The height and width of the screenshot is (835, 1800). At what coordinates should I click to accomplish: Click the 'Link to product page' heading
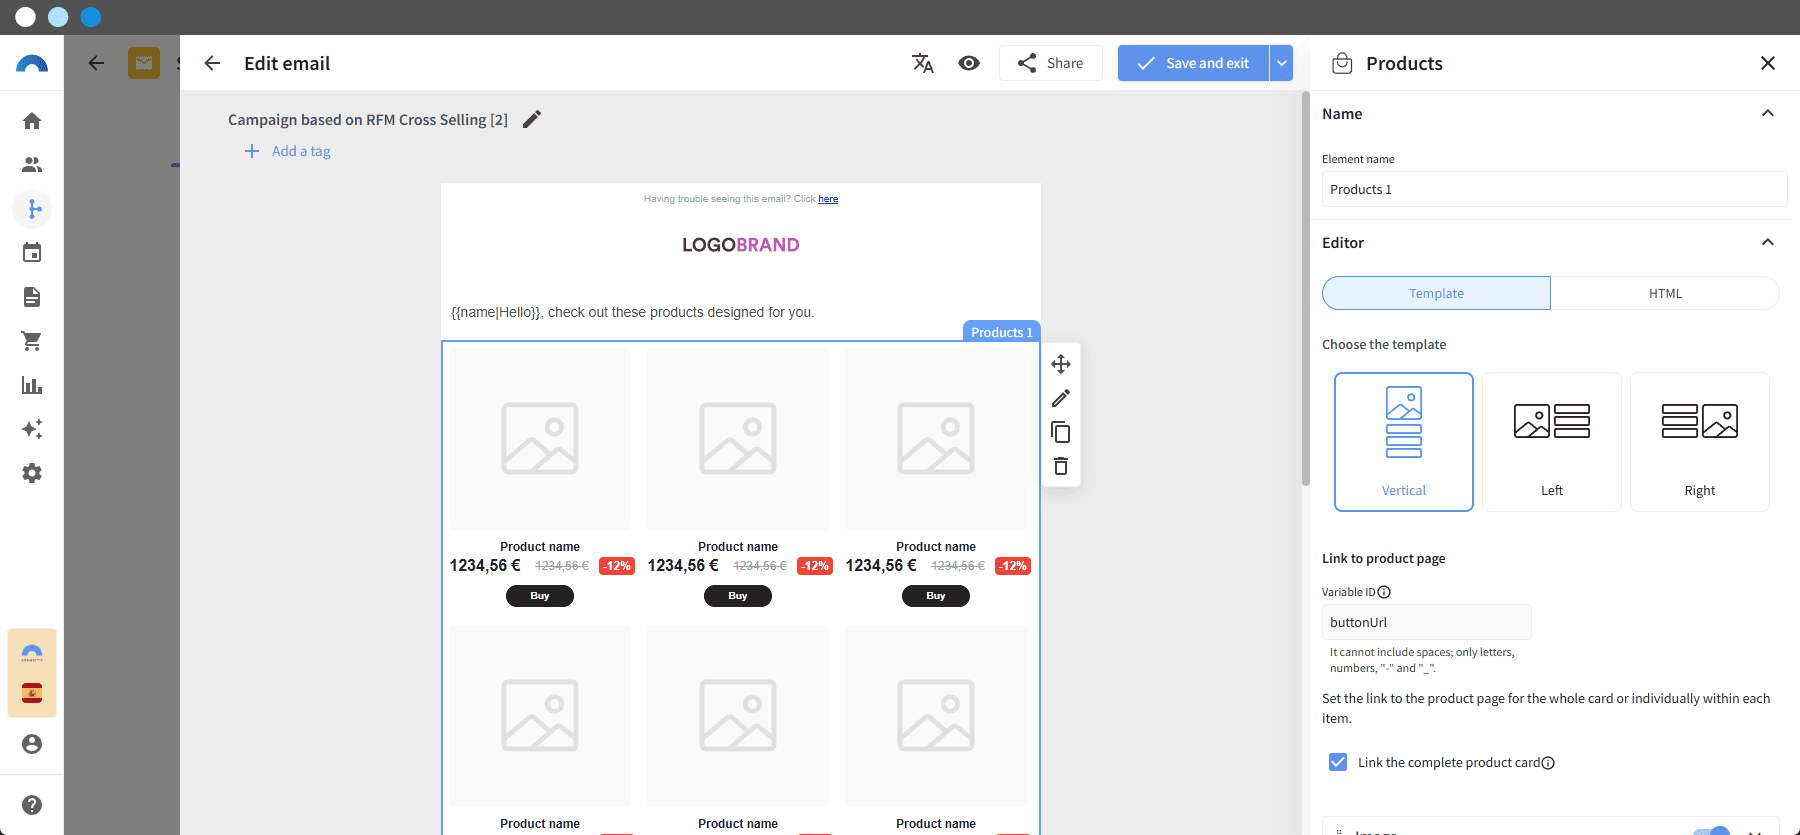pos(1384,558)
